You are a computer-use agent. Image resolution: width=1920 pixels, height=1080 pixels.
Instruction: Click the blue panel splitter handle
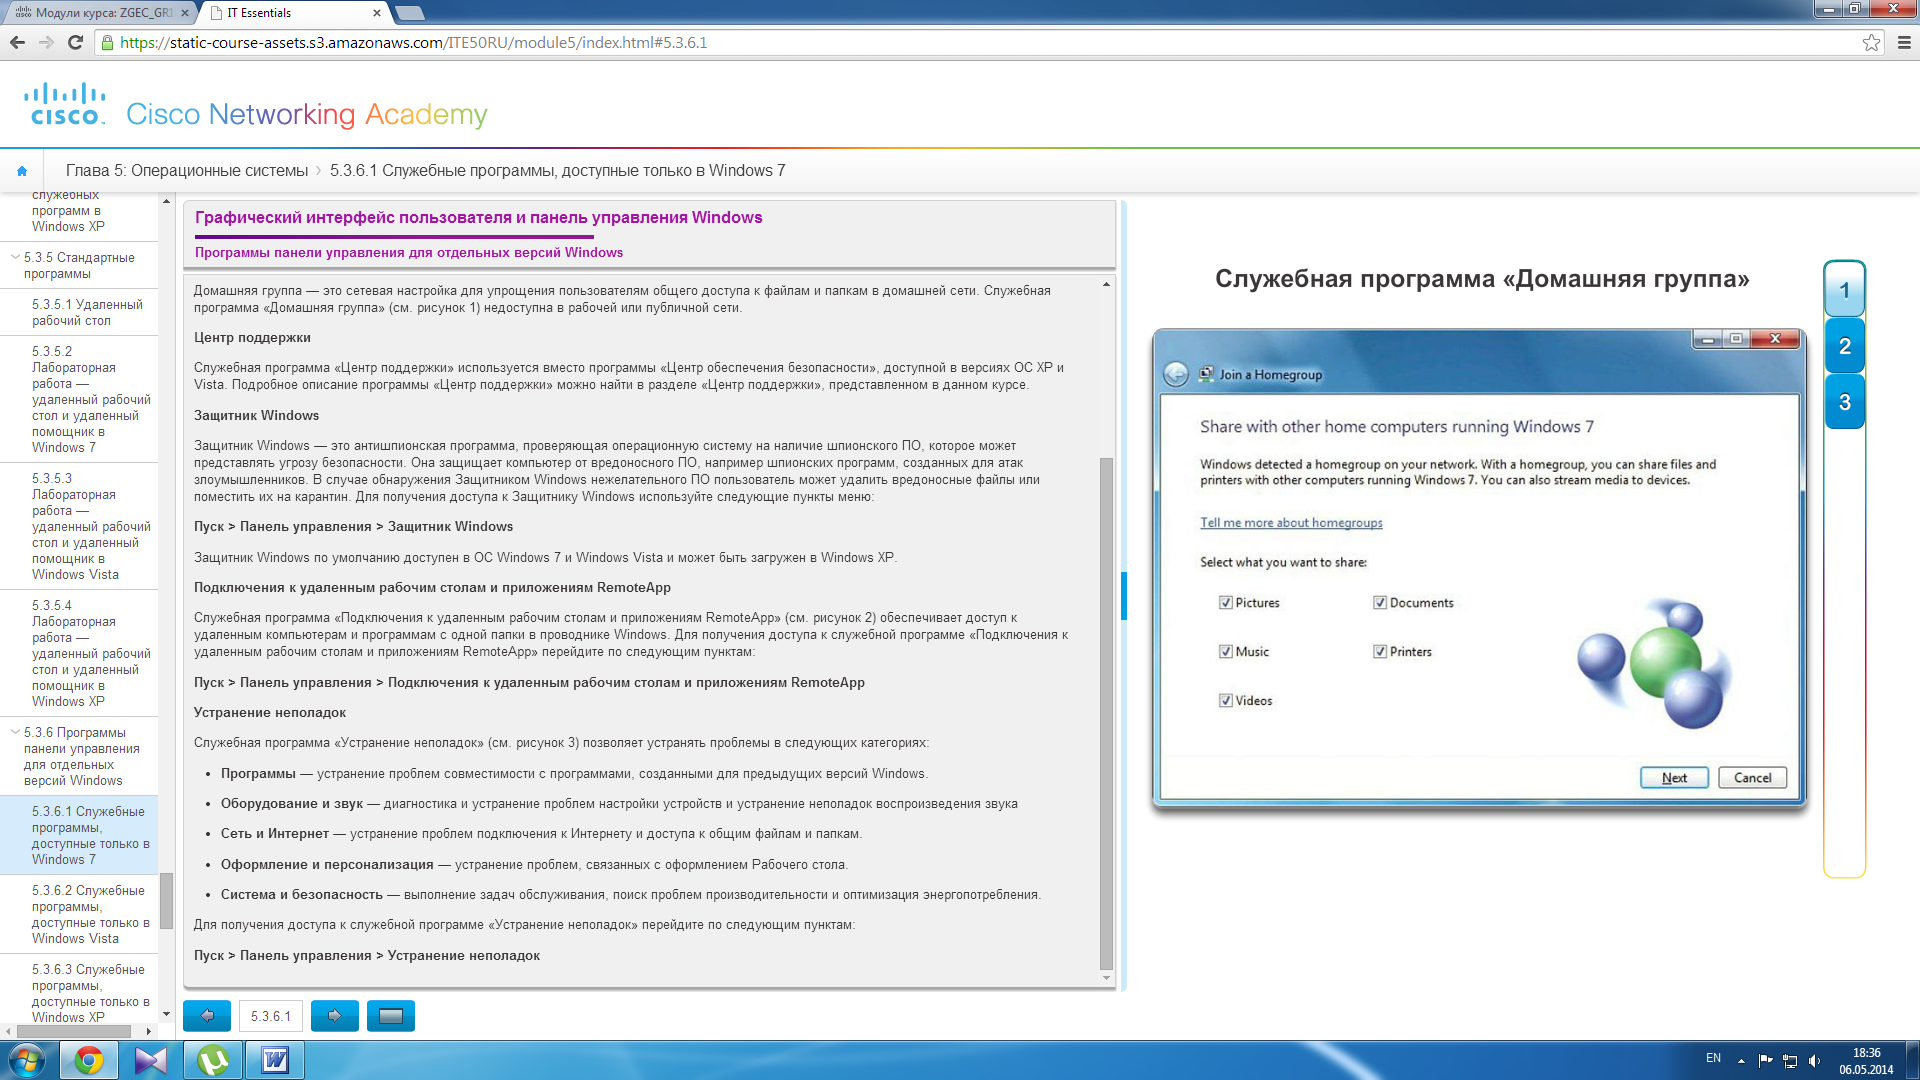[1124, 596]
